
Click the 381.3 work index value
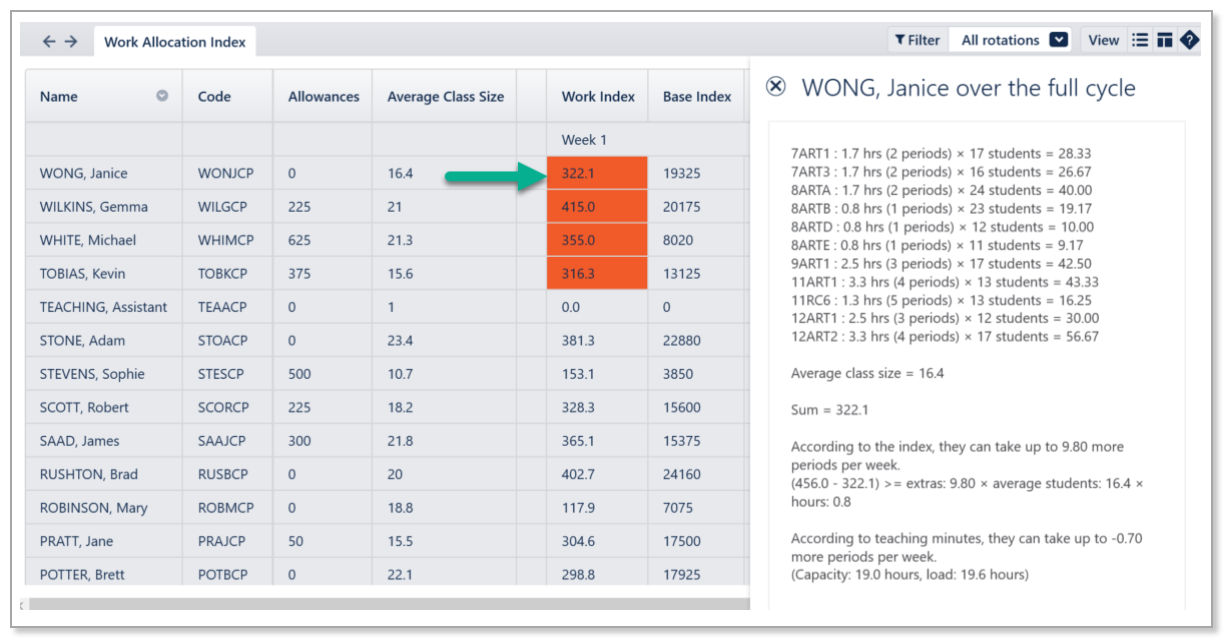coord(578,340)
